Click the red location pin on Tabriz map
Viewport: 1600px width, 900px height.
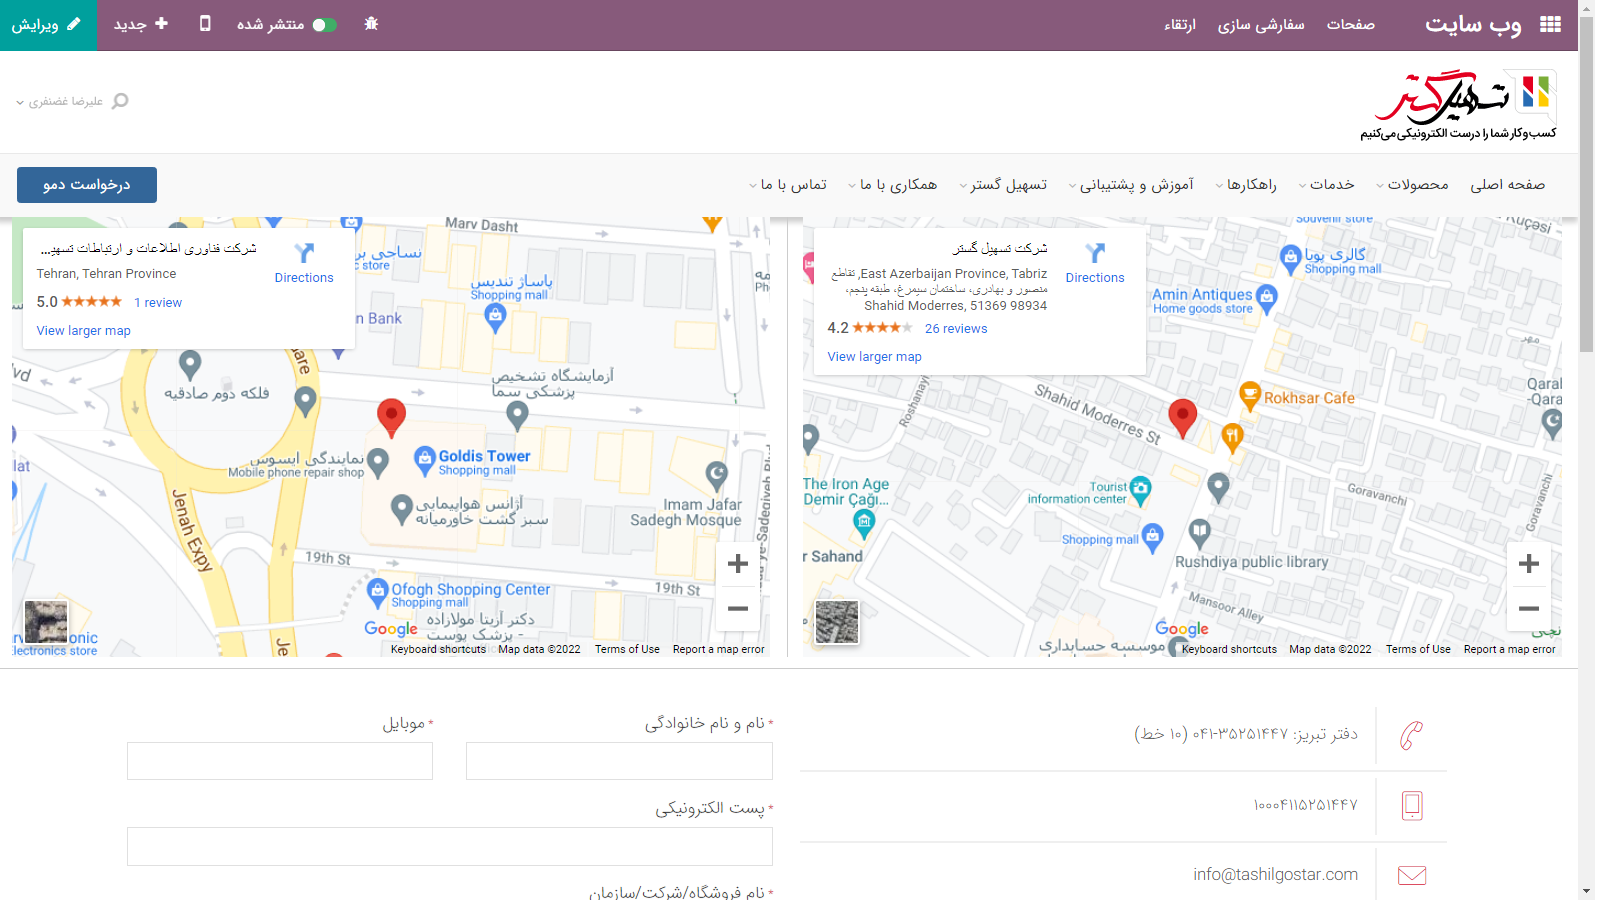pos(1183,417)
